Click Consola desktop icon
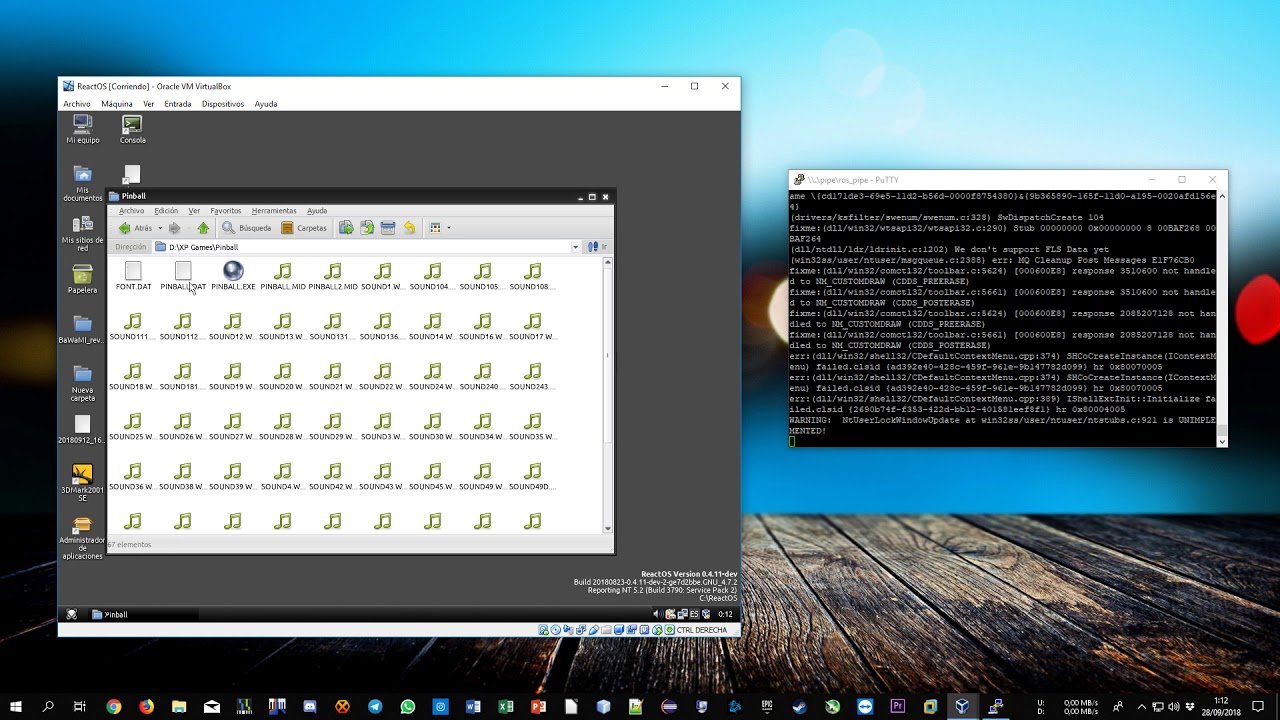This screenshot has height=720, width=1280. (x=132, y=129)
